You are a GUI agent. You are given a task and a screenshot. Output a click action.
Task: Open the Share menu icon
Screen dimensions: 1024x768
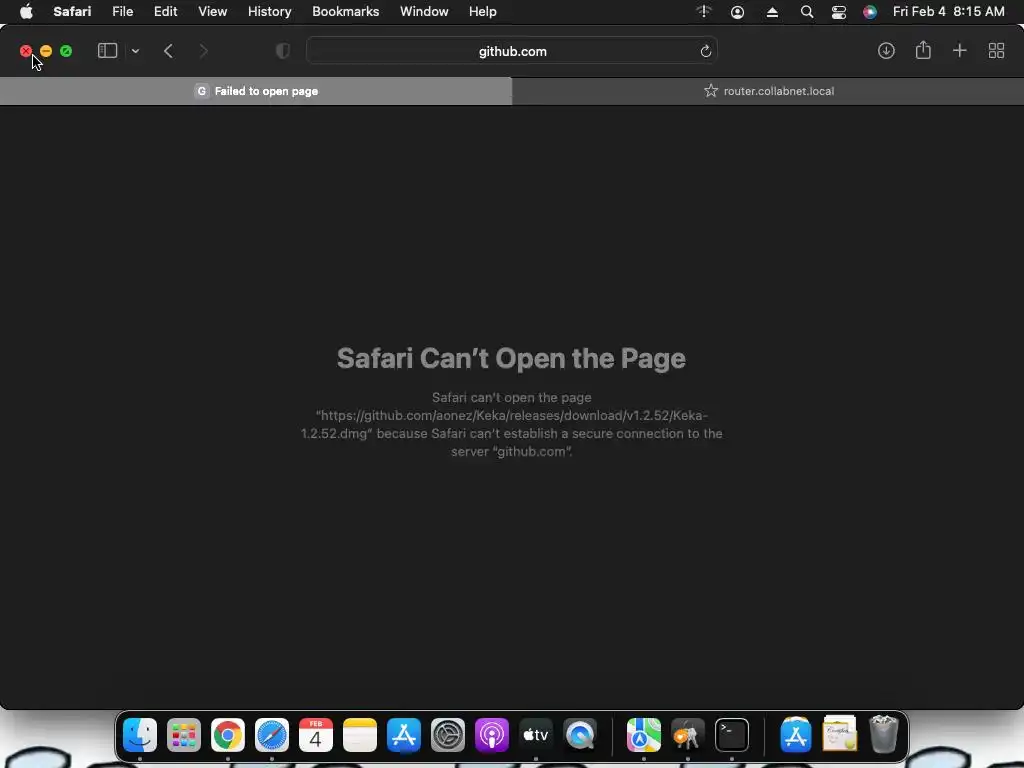(923, 50)
